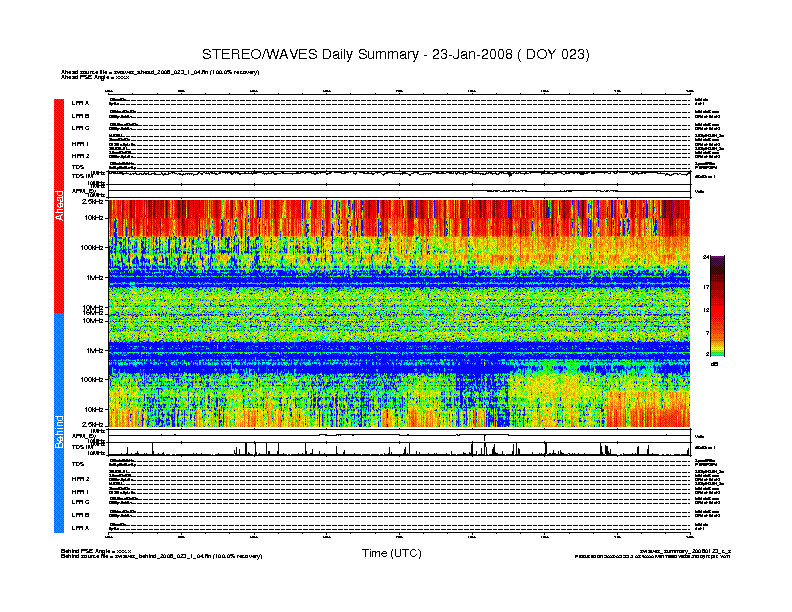Image resolution: width=792 pixels, height=612 pixels.
Task: Click the red 'Ahead' vertical bar
Action: [59, 206]
